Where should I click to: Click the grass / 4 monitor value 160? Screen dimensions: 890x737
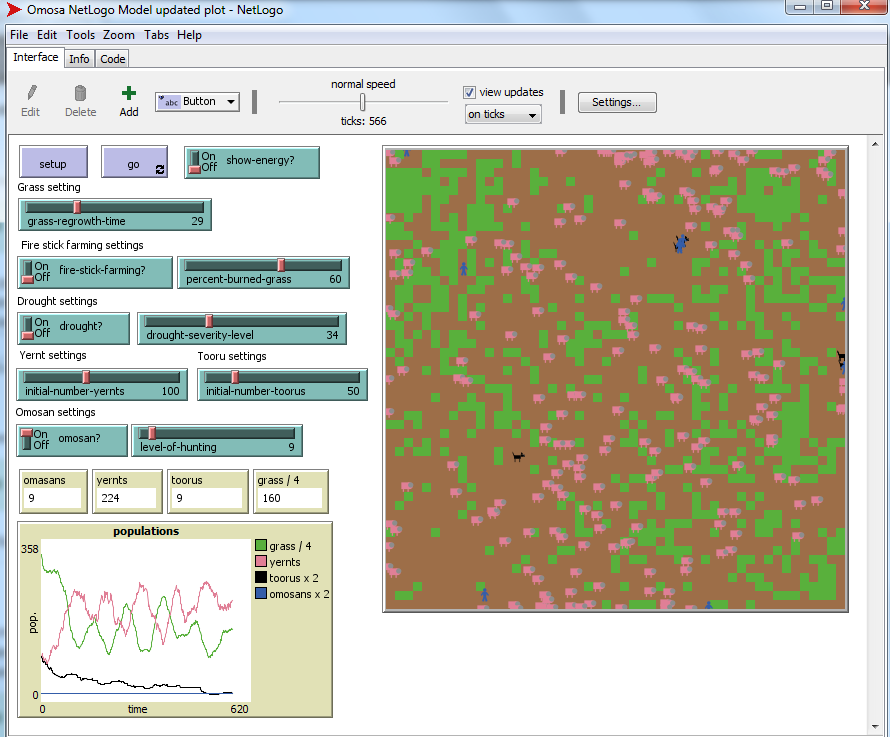pos(290,498)
